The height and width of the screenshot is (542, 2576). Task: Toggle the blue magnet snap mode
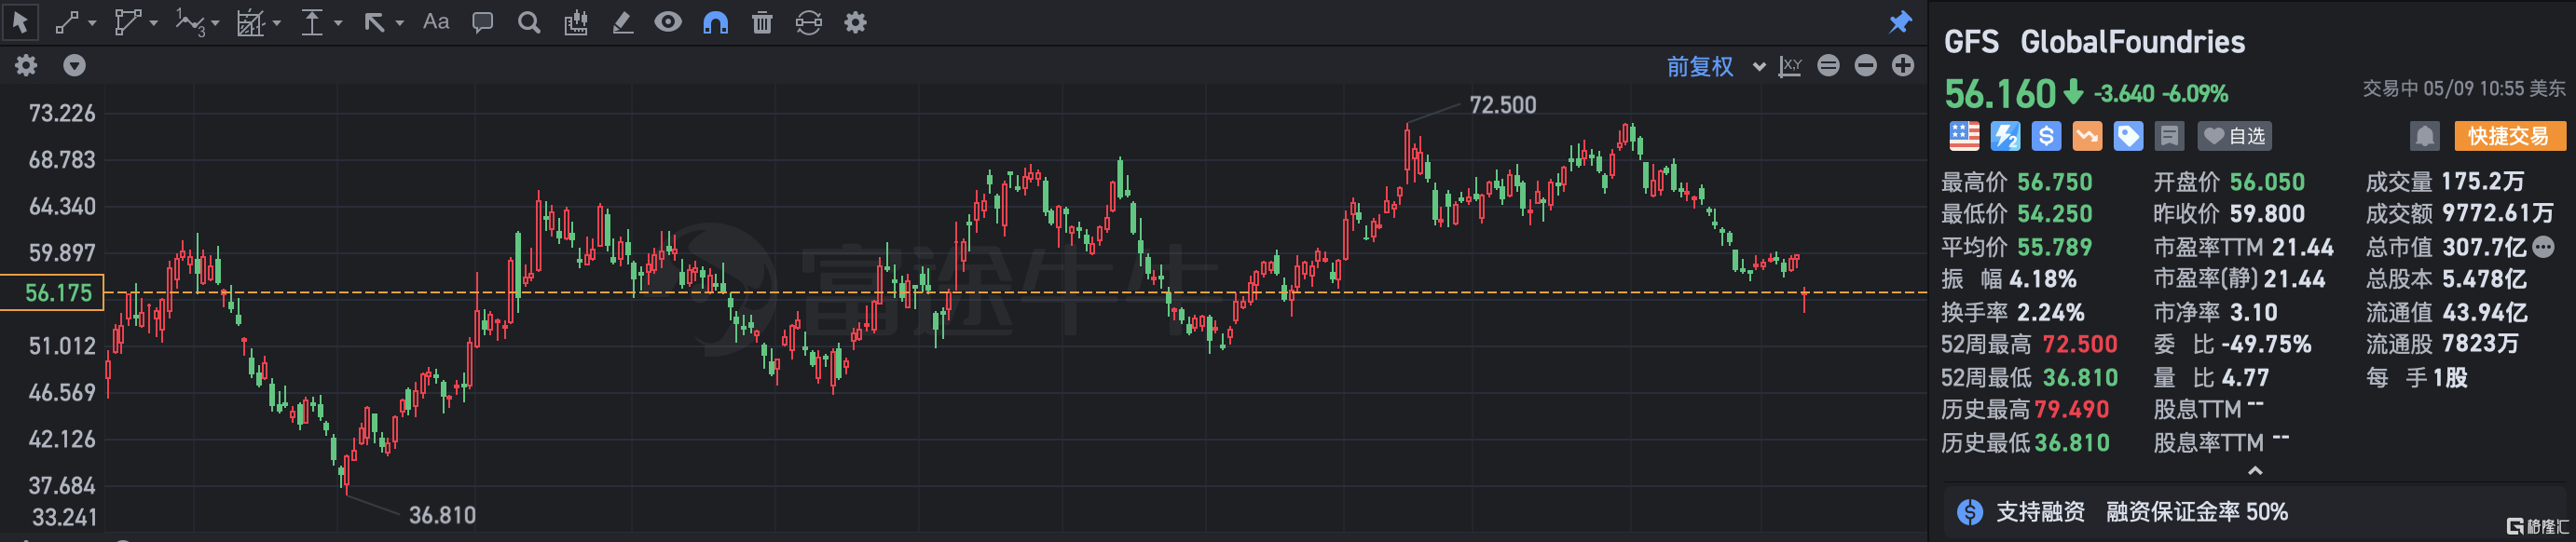(x=715, y=22)
